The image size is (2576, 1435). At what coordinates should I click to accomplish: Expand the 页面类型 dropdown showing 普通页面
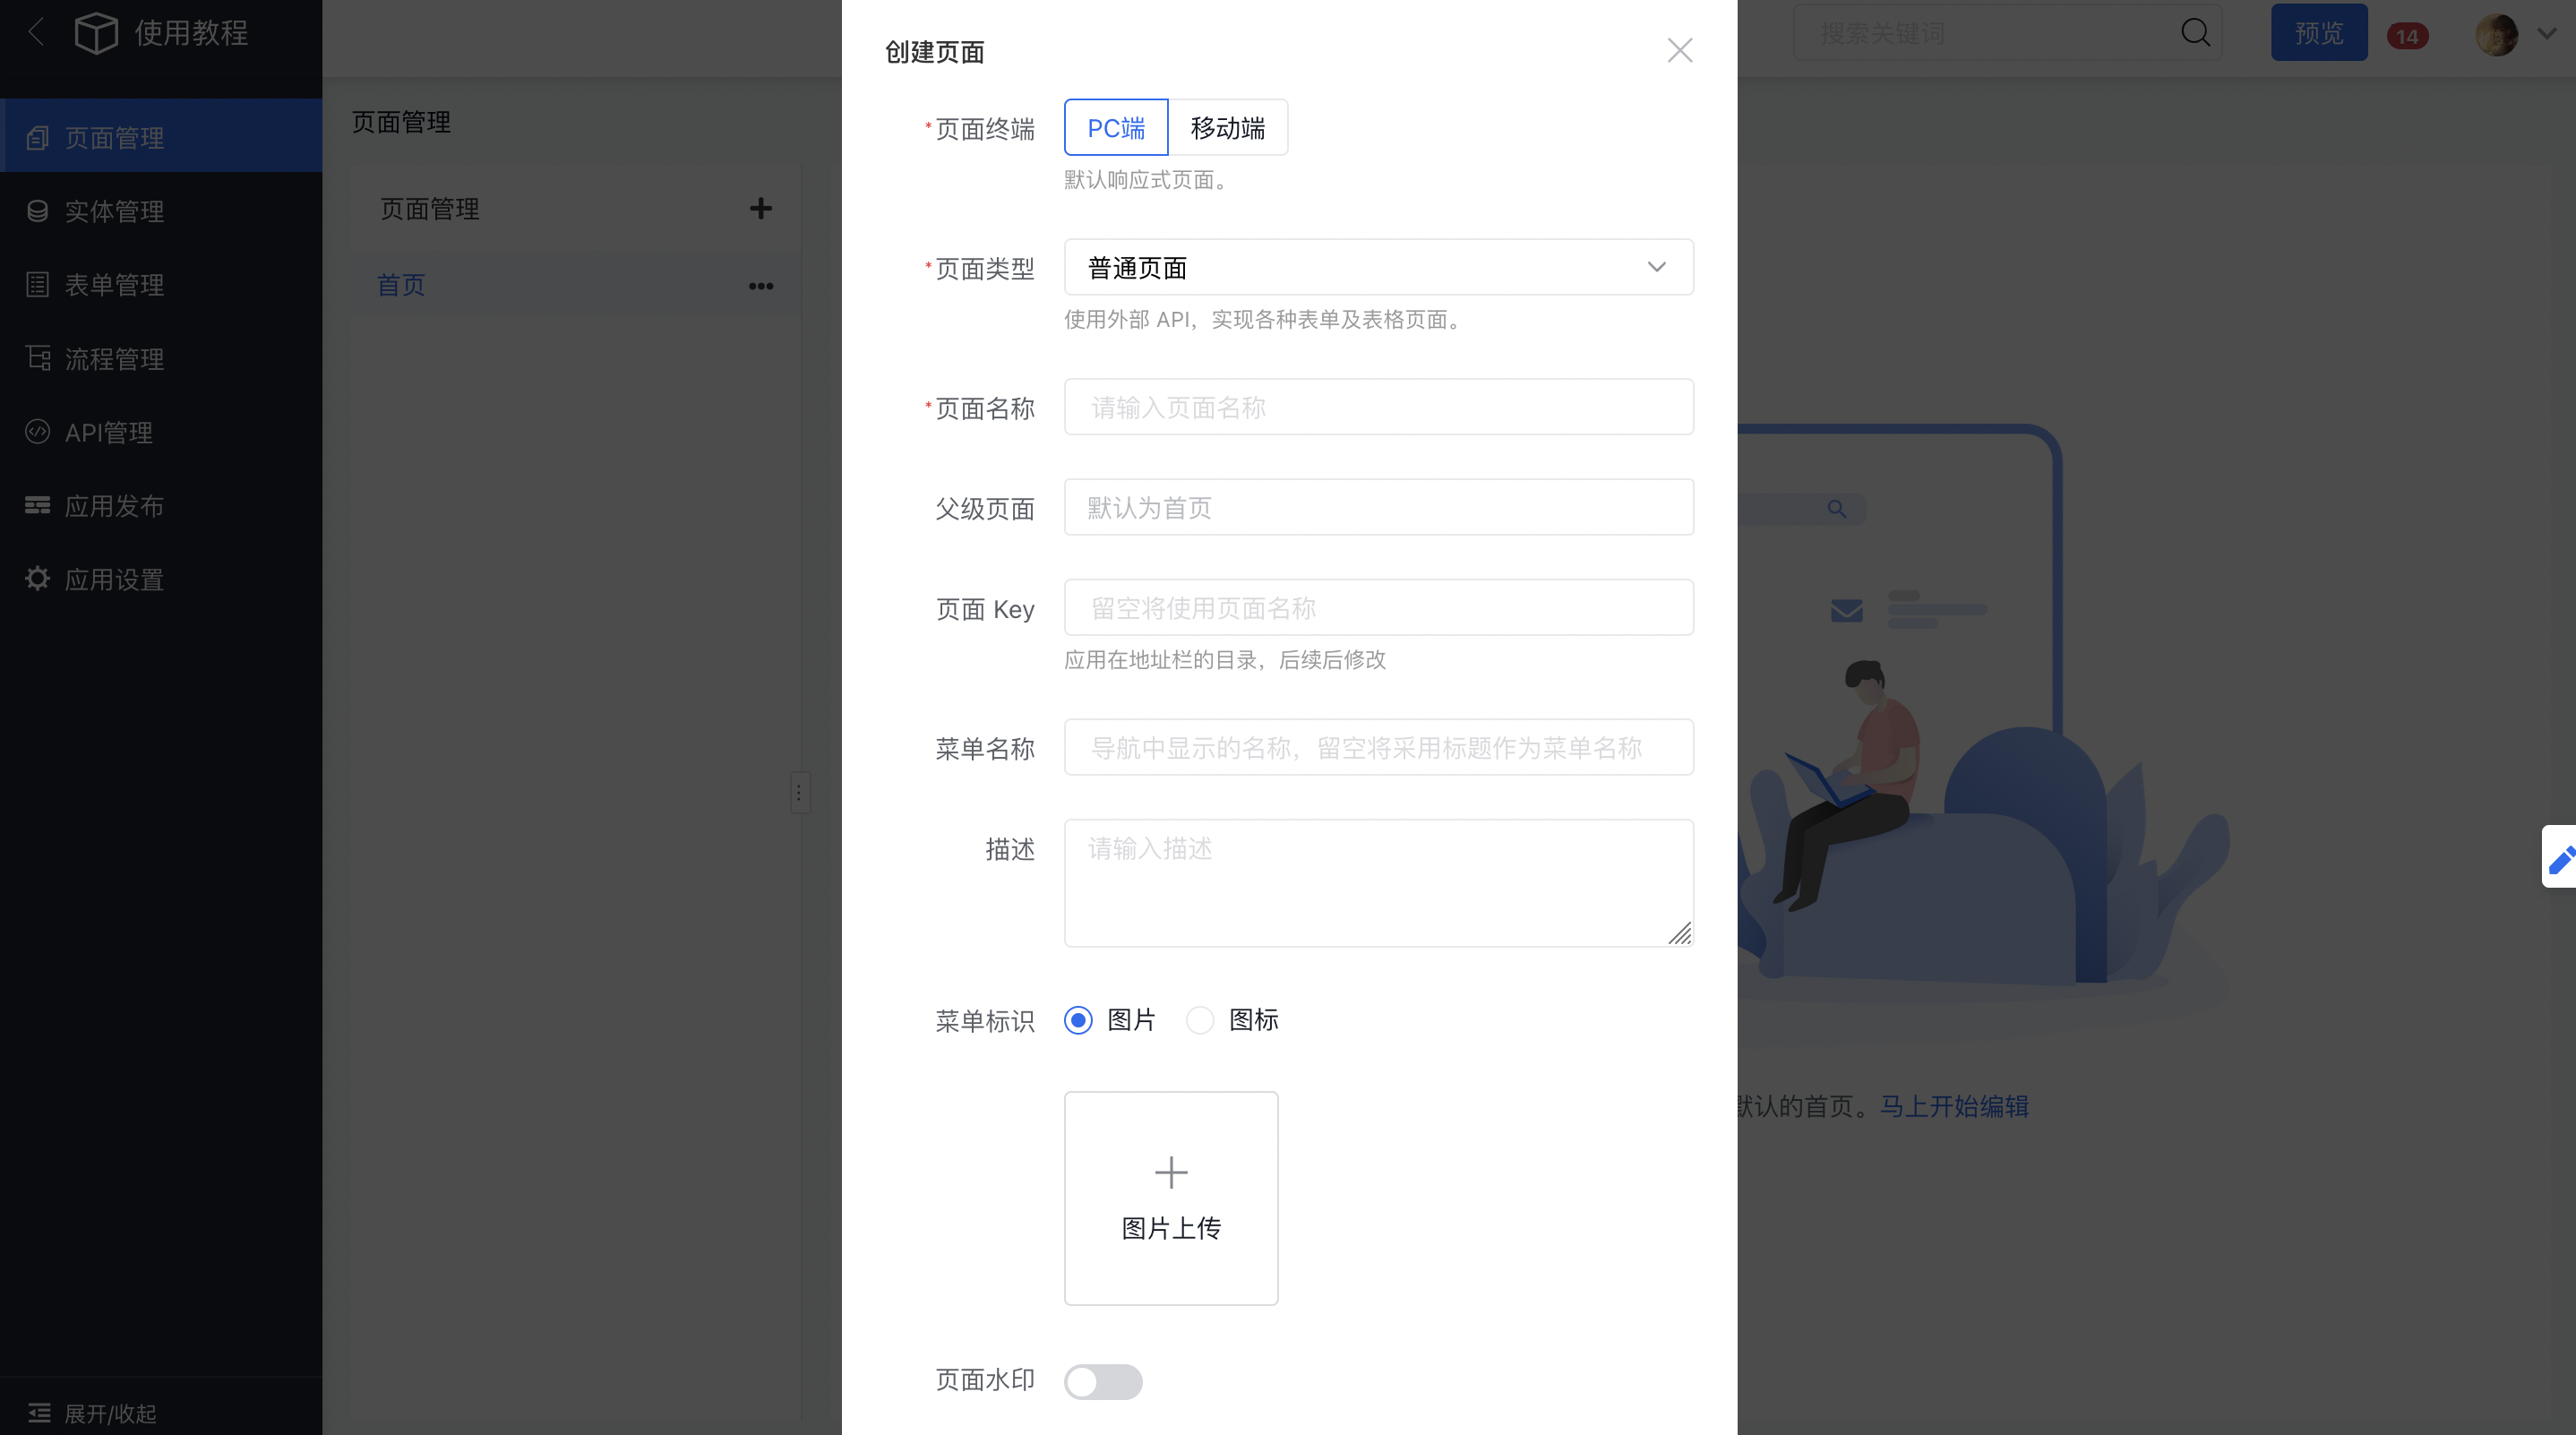(1378, 267)
